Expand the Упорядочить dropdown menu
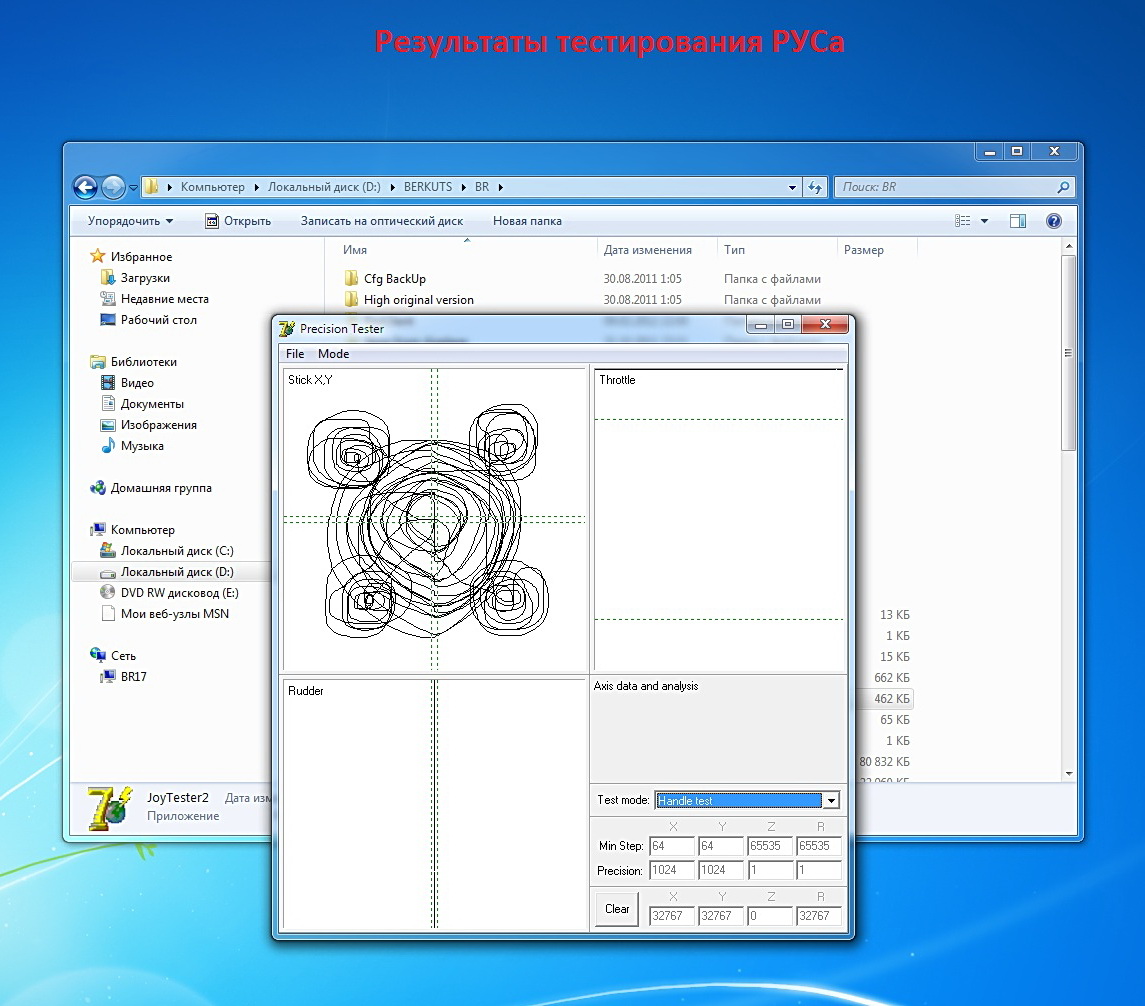This screenshot has height=1006, width=1145. [x=130, y=221]
